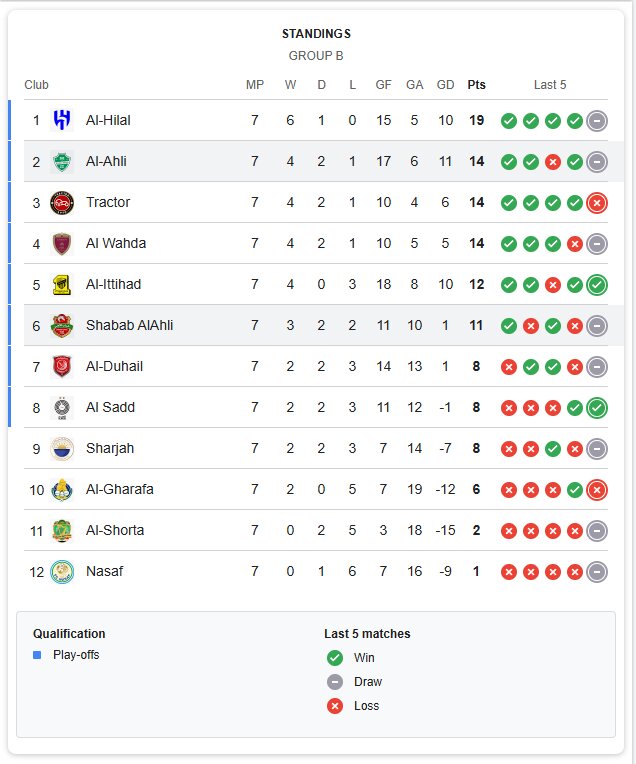Click the Sharjah club logo
This screenshot has width=636, height=764.
(x=62, y=448)
